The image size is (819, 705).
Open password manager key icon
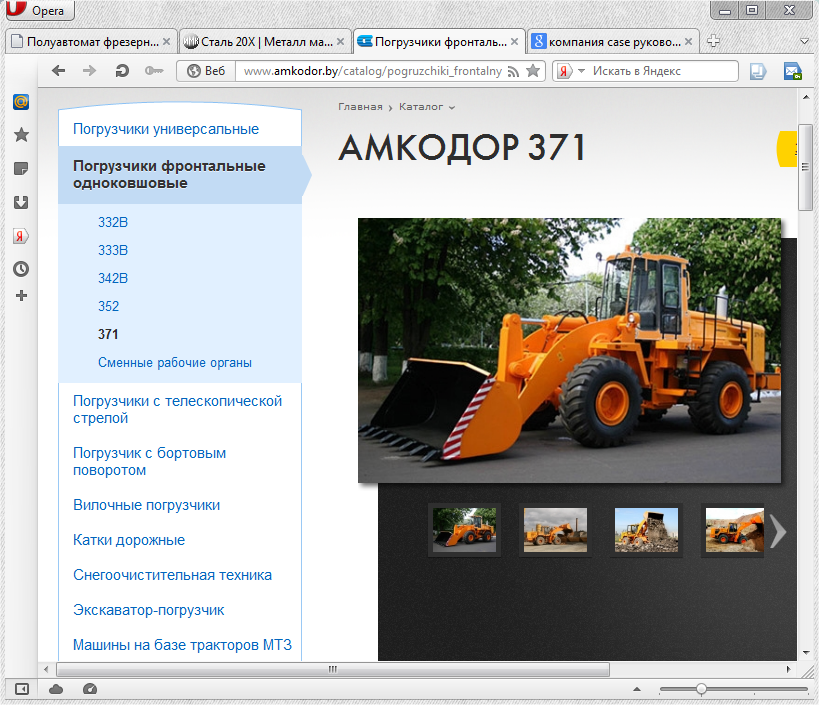pyautogui.click(x=154, y=70)
